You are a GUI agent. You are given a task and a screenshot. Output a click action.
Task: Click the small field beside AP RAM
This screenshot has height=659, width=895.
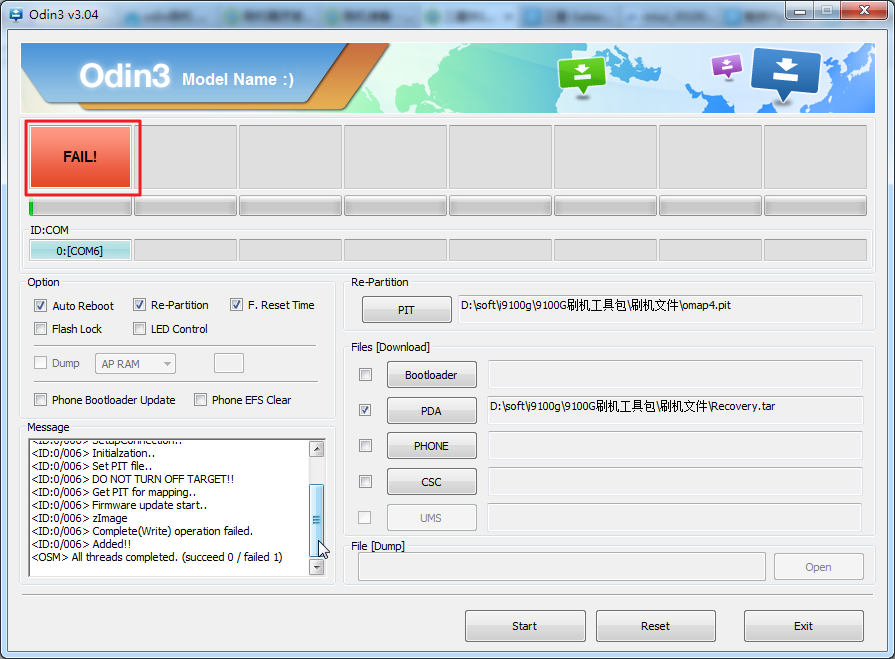click(229, 363)
